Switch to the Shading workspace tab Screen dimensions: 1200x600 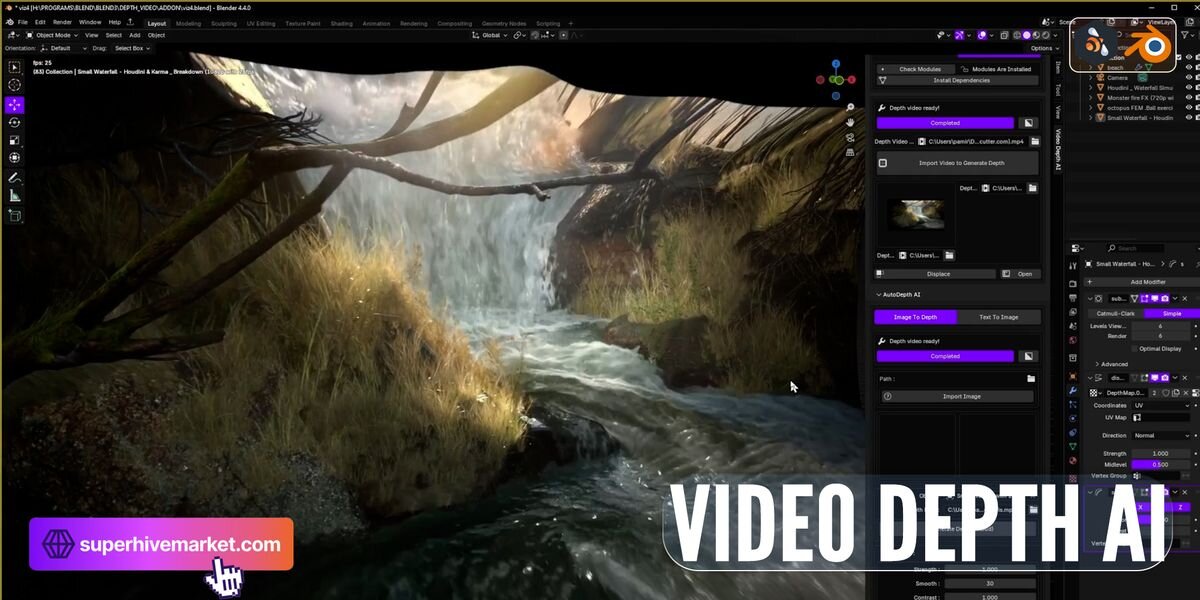(x=341, y=23)
